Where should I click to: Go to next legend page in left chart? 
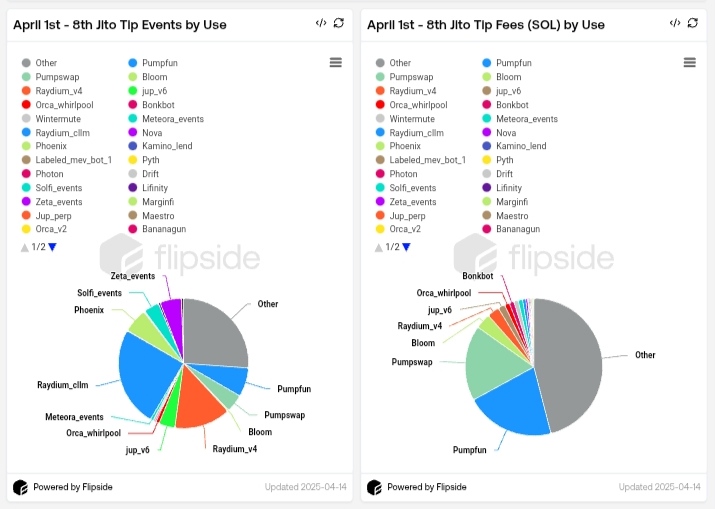(x=53, y=247)
